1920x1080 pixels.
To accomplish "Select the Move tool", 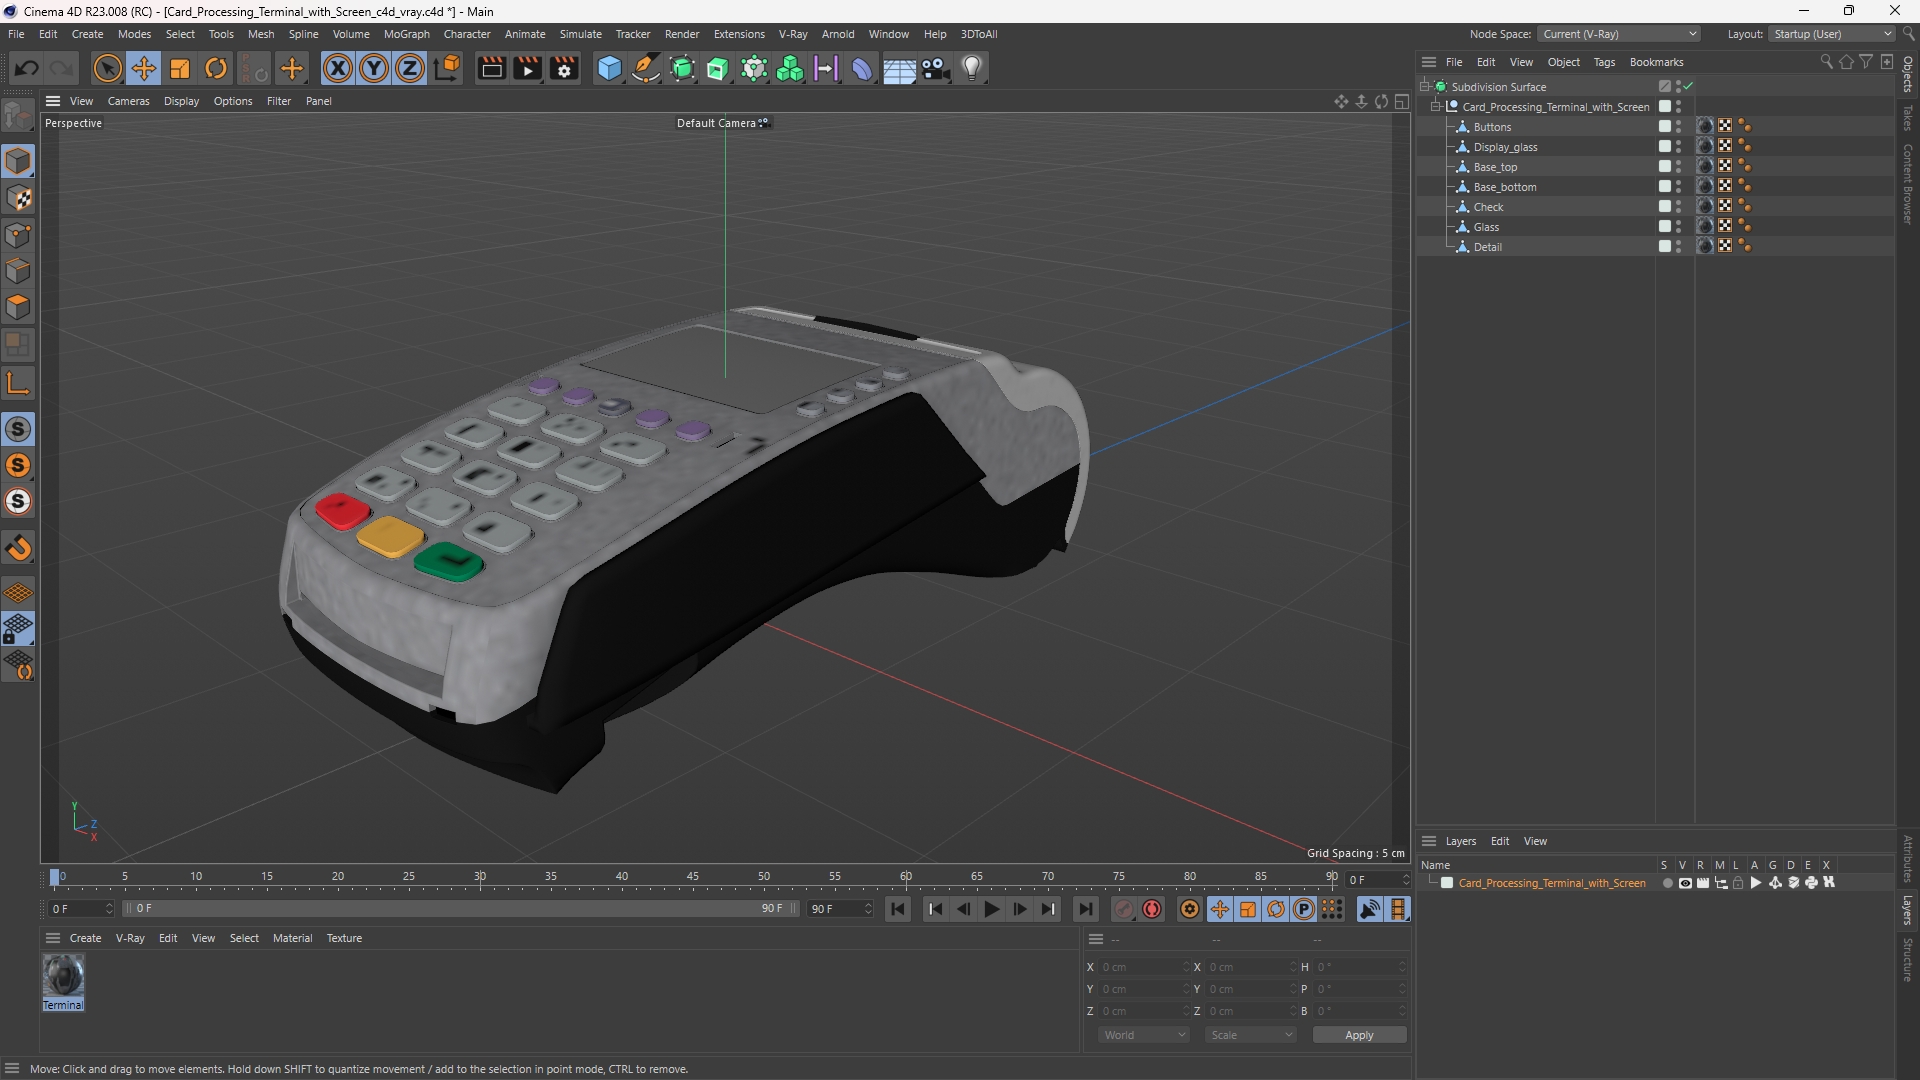I will coord(144,69).
